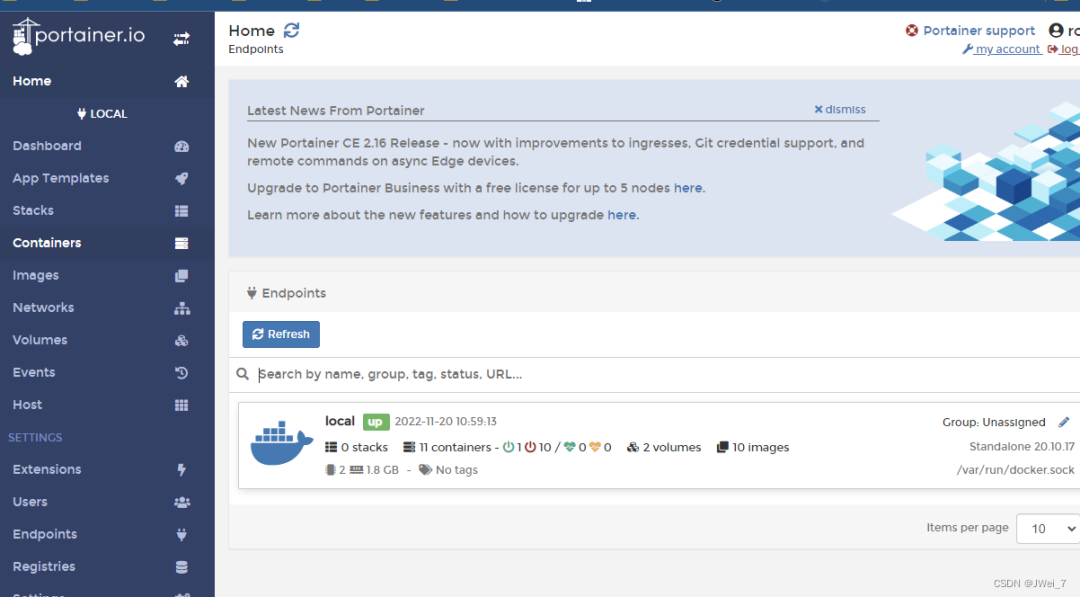The width and height of the screenshot is (1080, 597).
Task: Select the Events history icon
Action: click(x=181, y=372)
